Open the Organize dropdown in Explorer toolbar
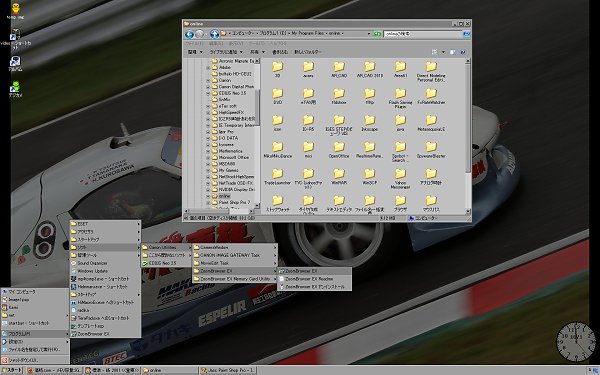Viewport: 600px width, 375px height. pyautogui.click(x=195, y=52)
